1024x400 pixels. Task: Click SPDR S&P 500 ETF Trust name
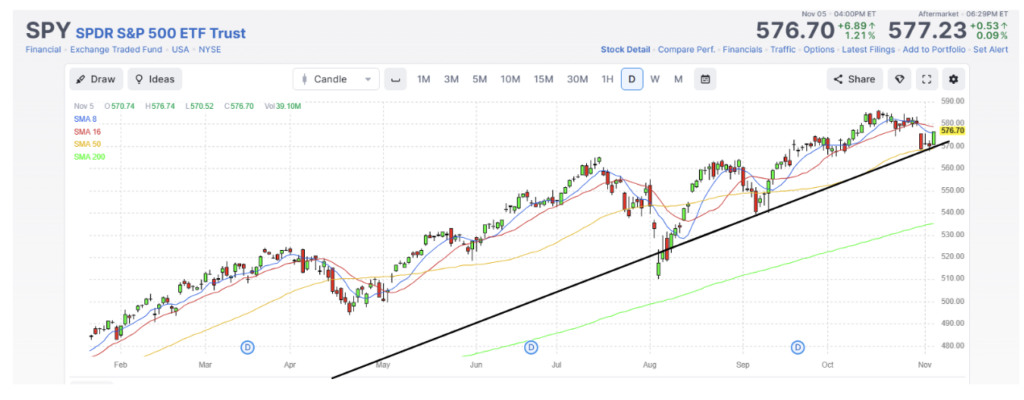[161, 33]
